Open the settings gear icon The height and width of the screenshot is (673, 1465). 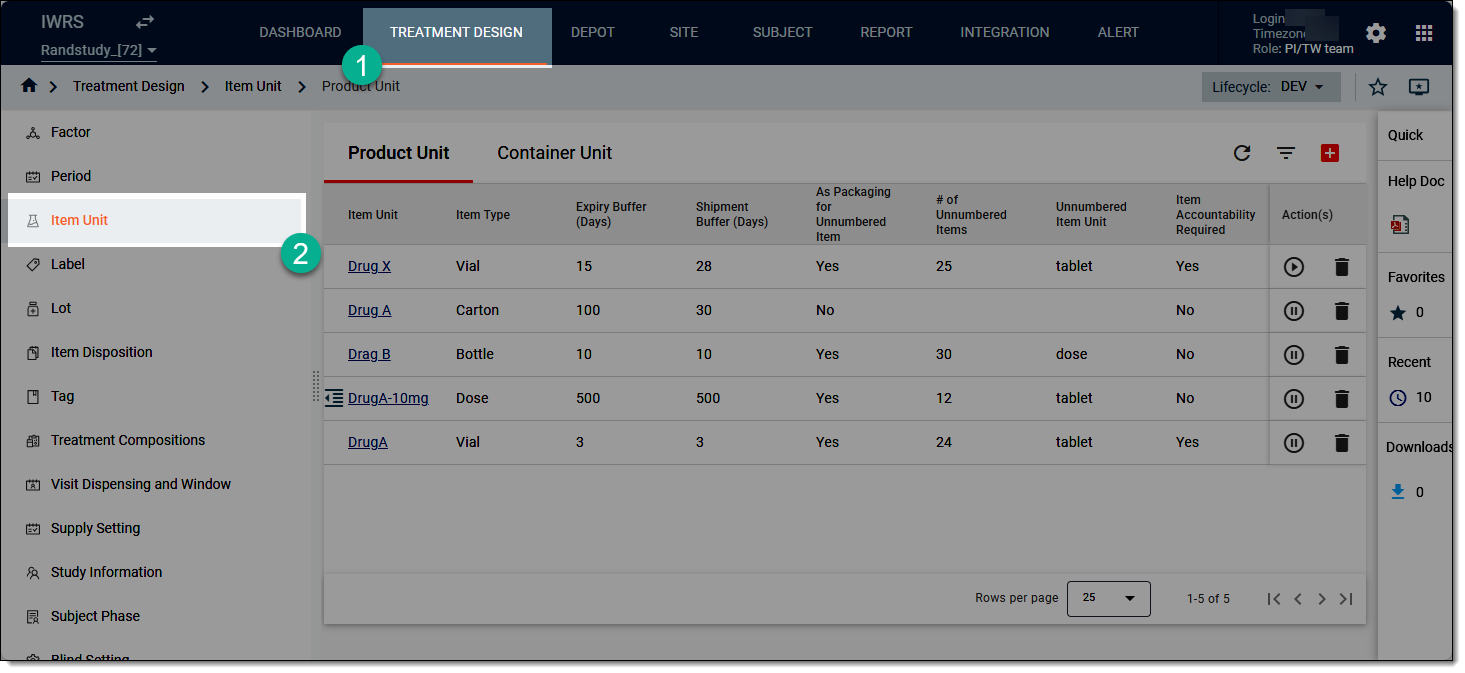coord(1376,33)
